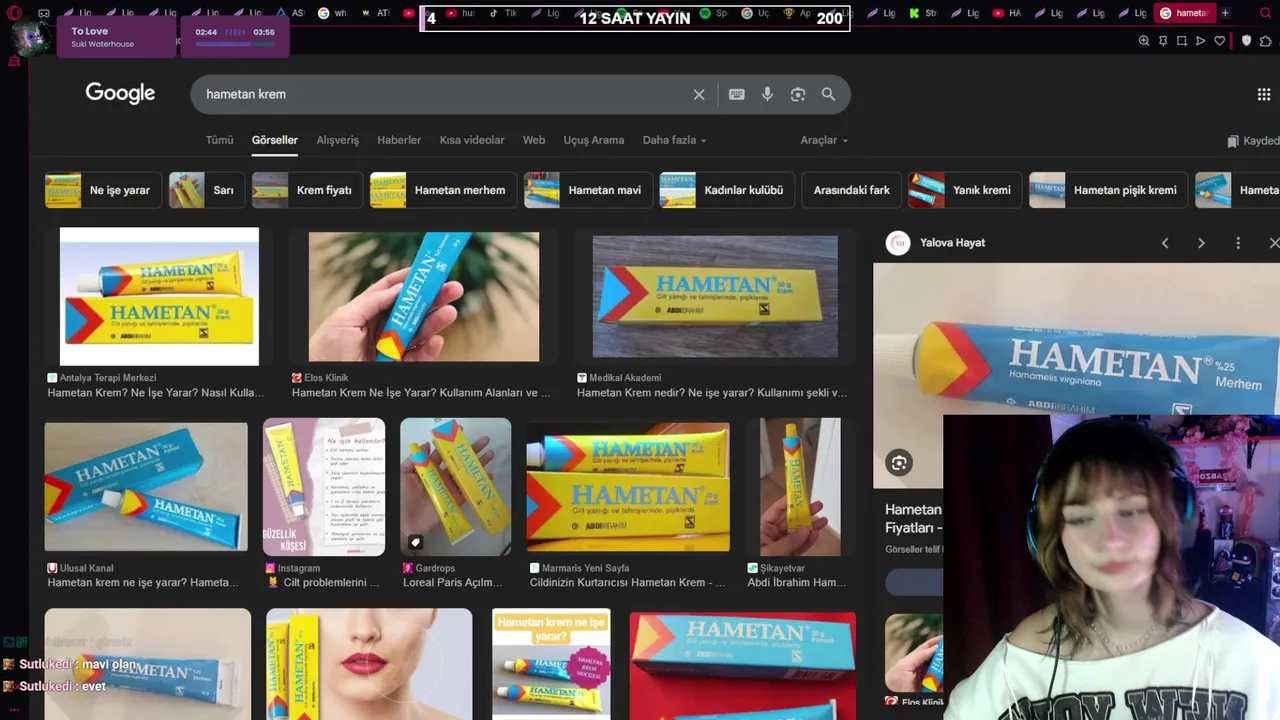Click the pin icon in address bar
The width and height of the screenshot is (1280, 720).
click(x=1163, y=41)
